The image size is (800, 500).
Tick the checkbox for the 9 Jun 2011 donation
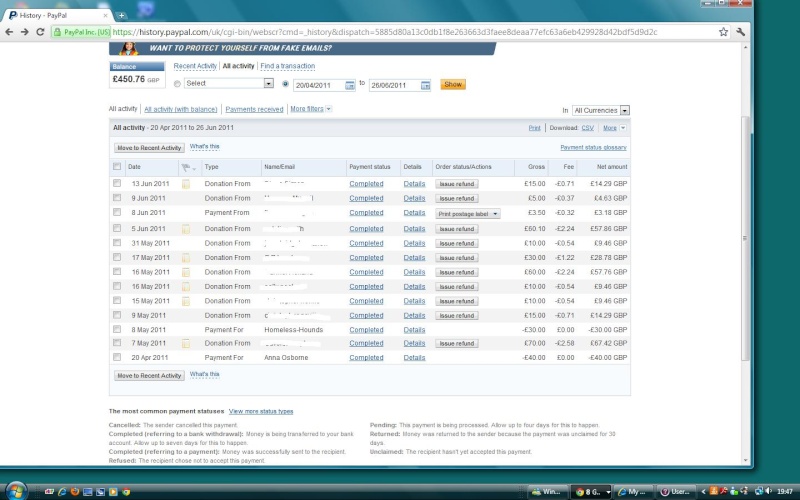(117, 197)
